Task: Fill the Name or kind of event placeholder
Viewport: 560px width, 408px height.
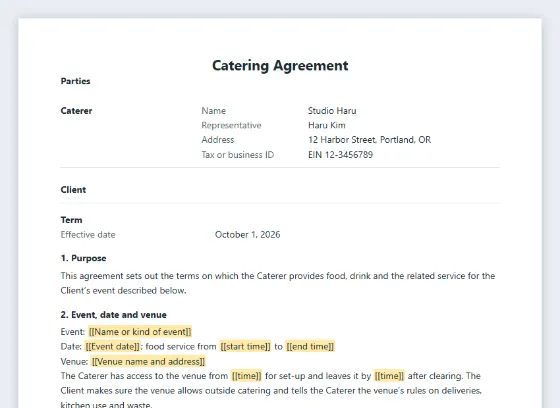Action: coord(140,332)
